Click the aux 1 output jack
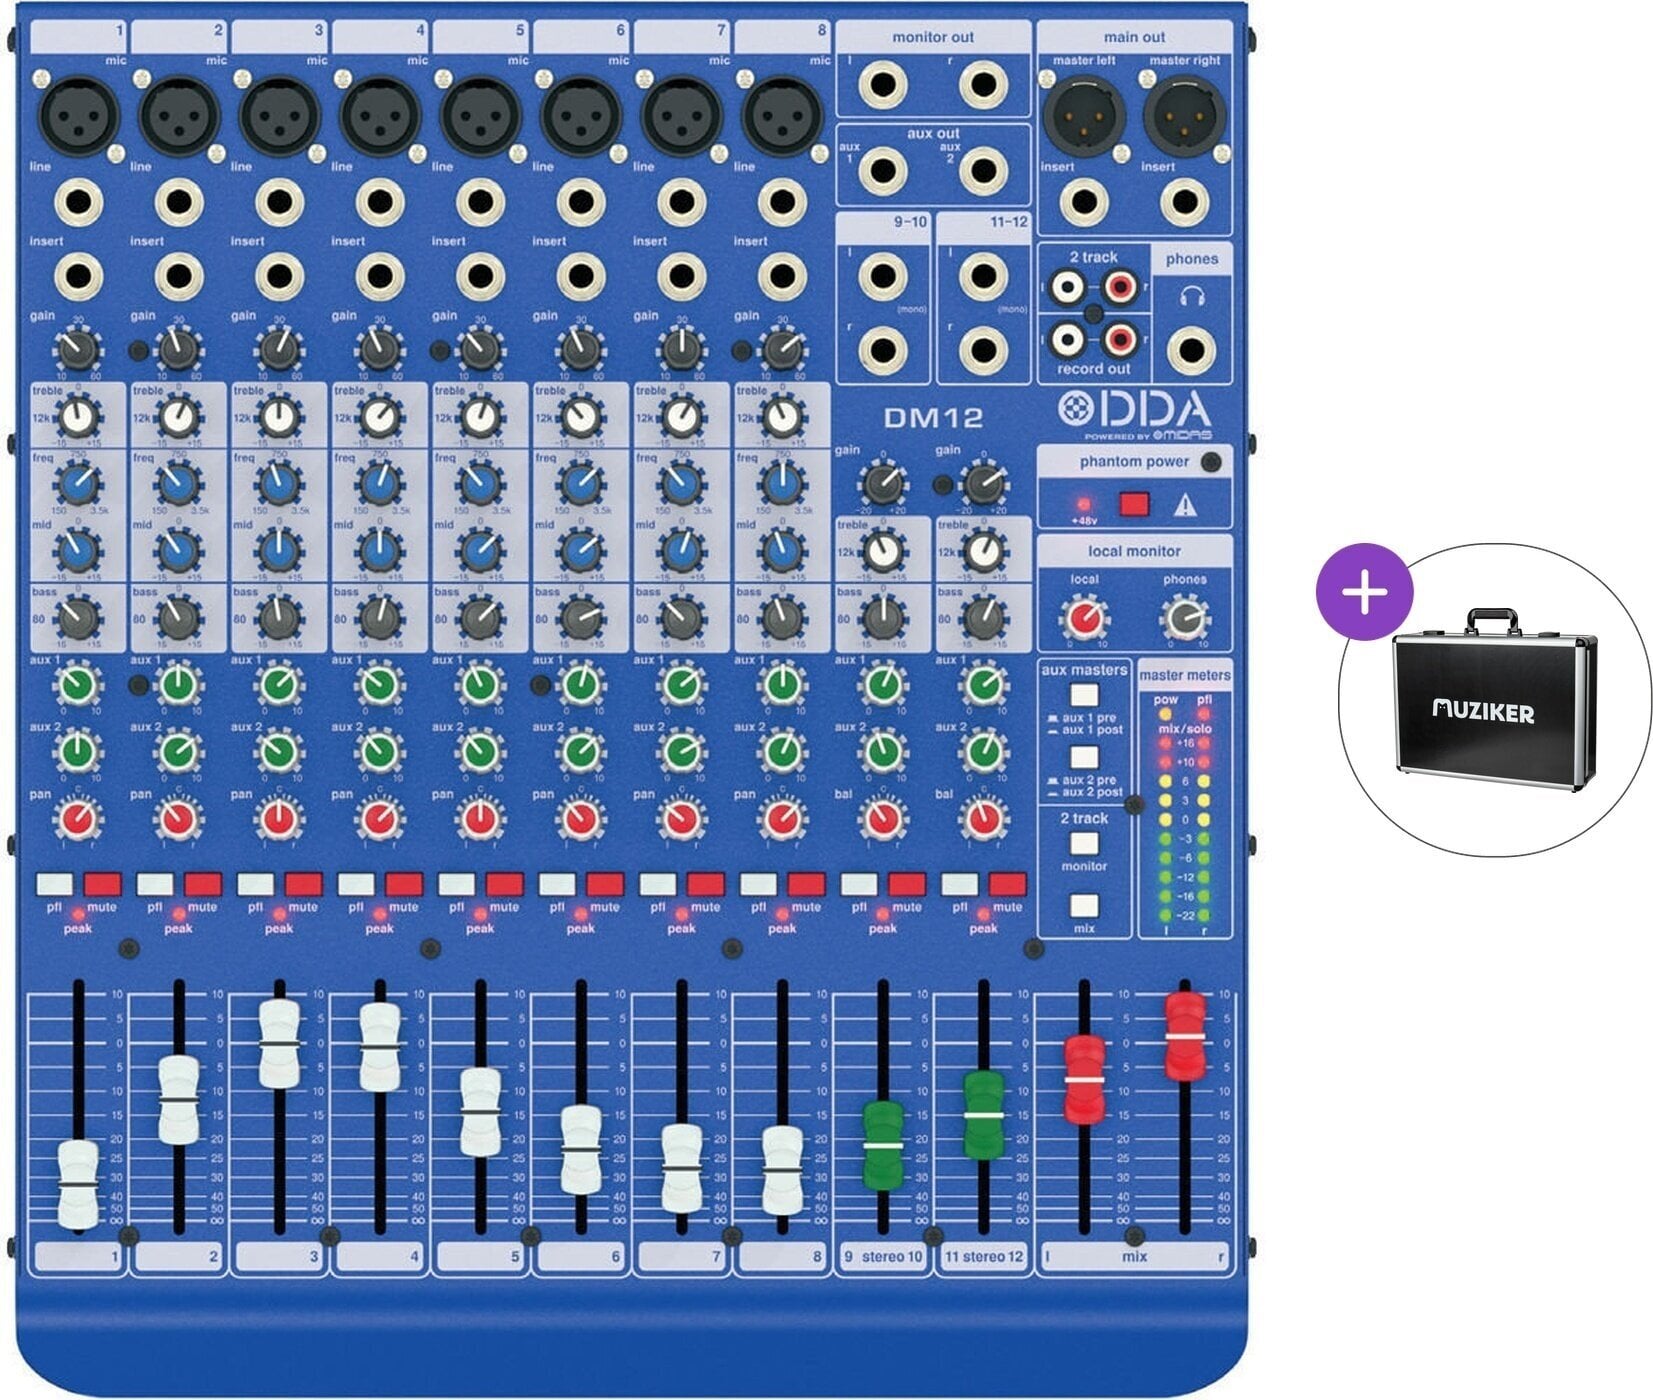The image size is (1653, 1400). tap(883, 170)
